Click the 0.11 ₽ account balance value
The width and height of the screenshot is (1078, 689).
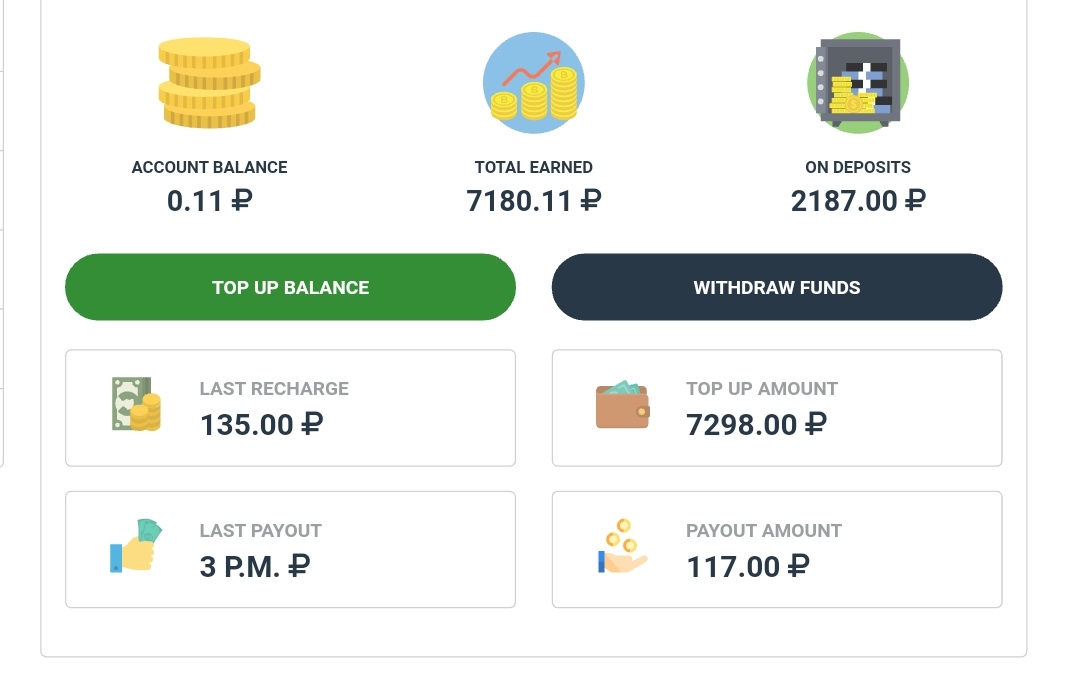click(x=209, y=201)
